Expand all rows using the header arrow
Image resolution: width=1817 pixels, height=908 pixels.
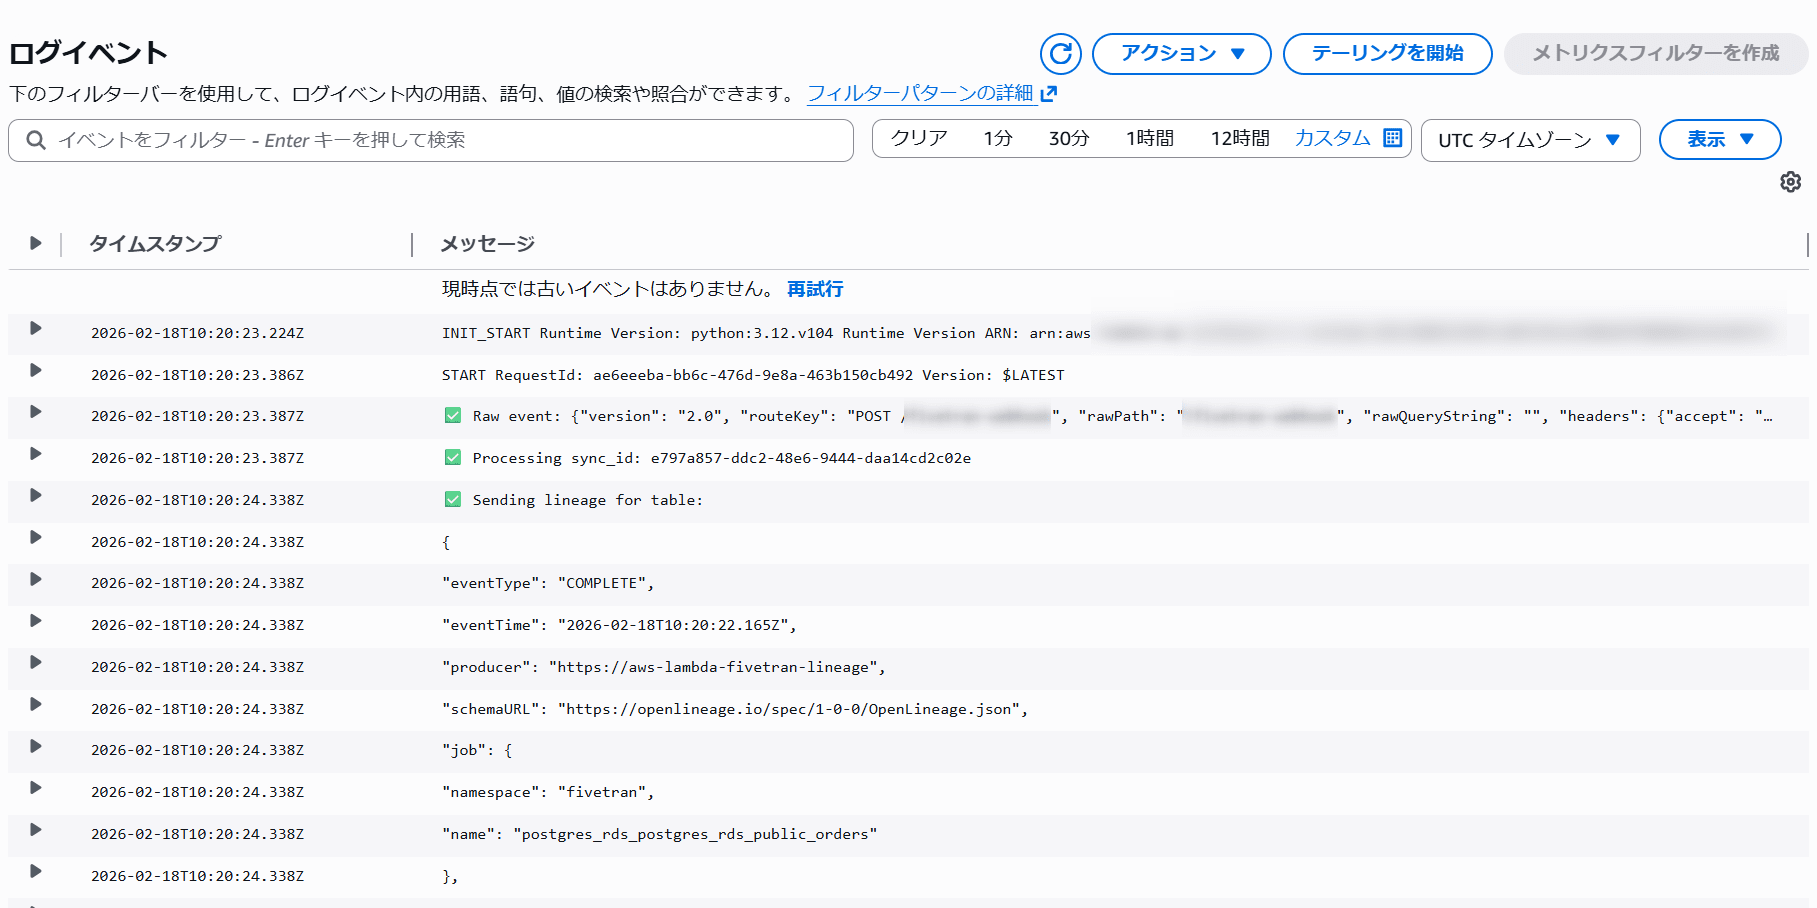pyautogui.click(x=36, y=243)
